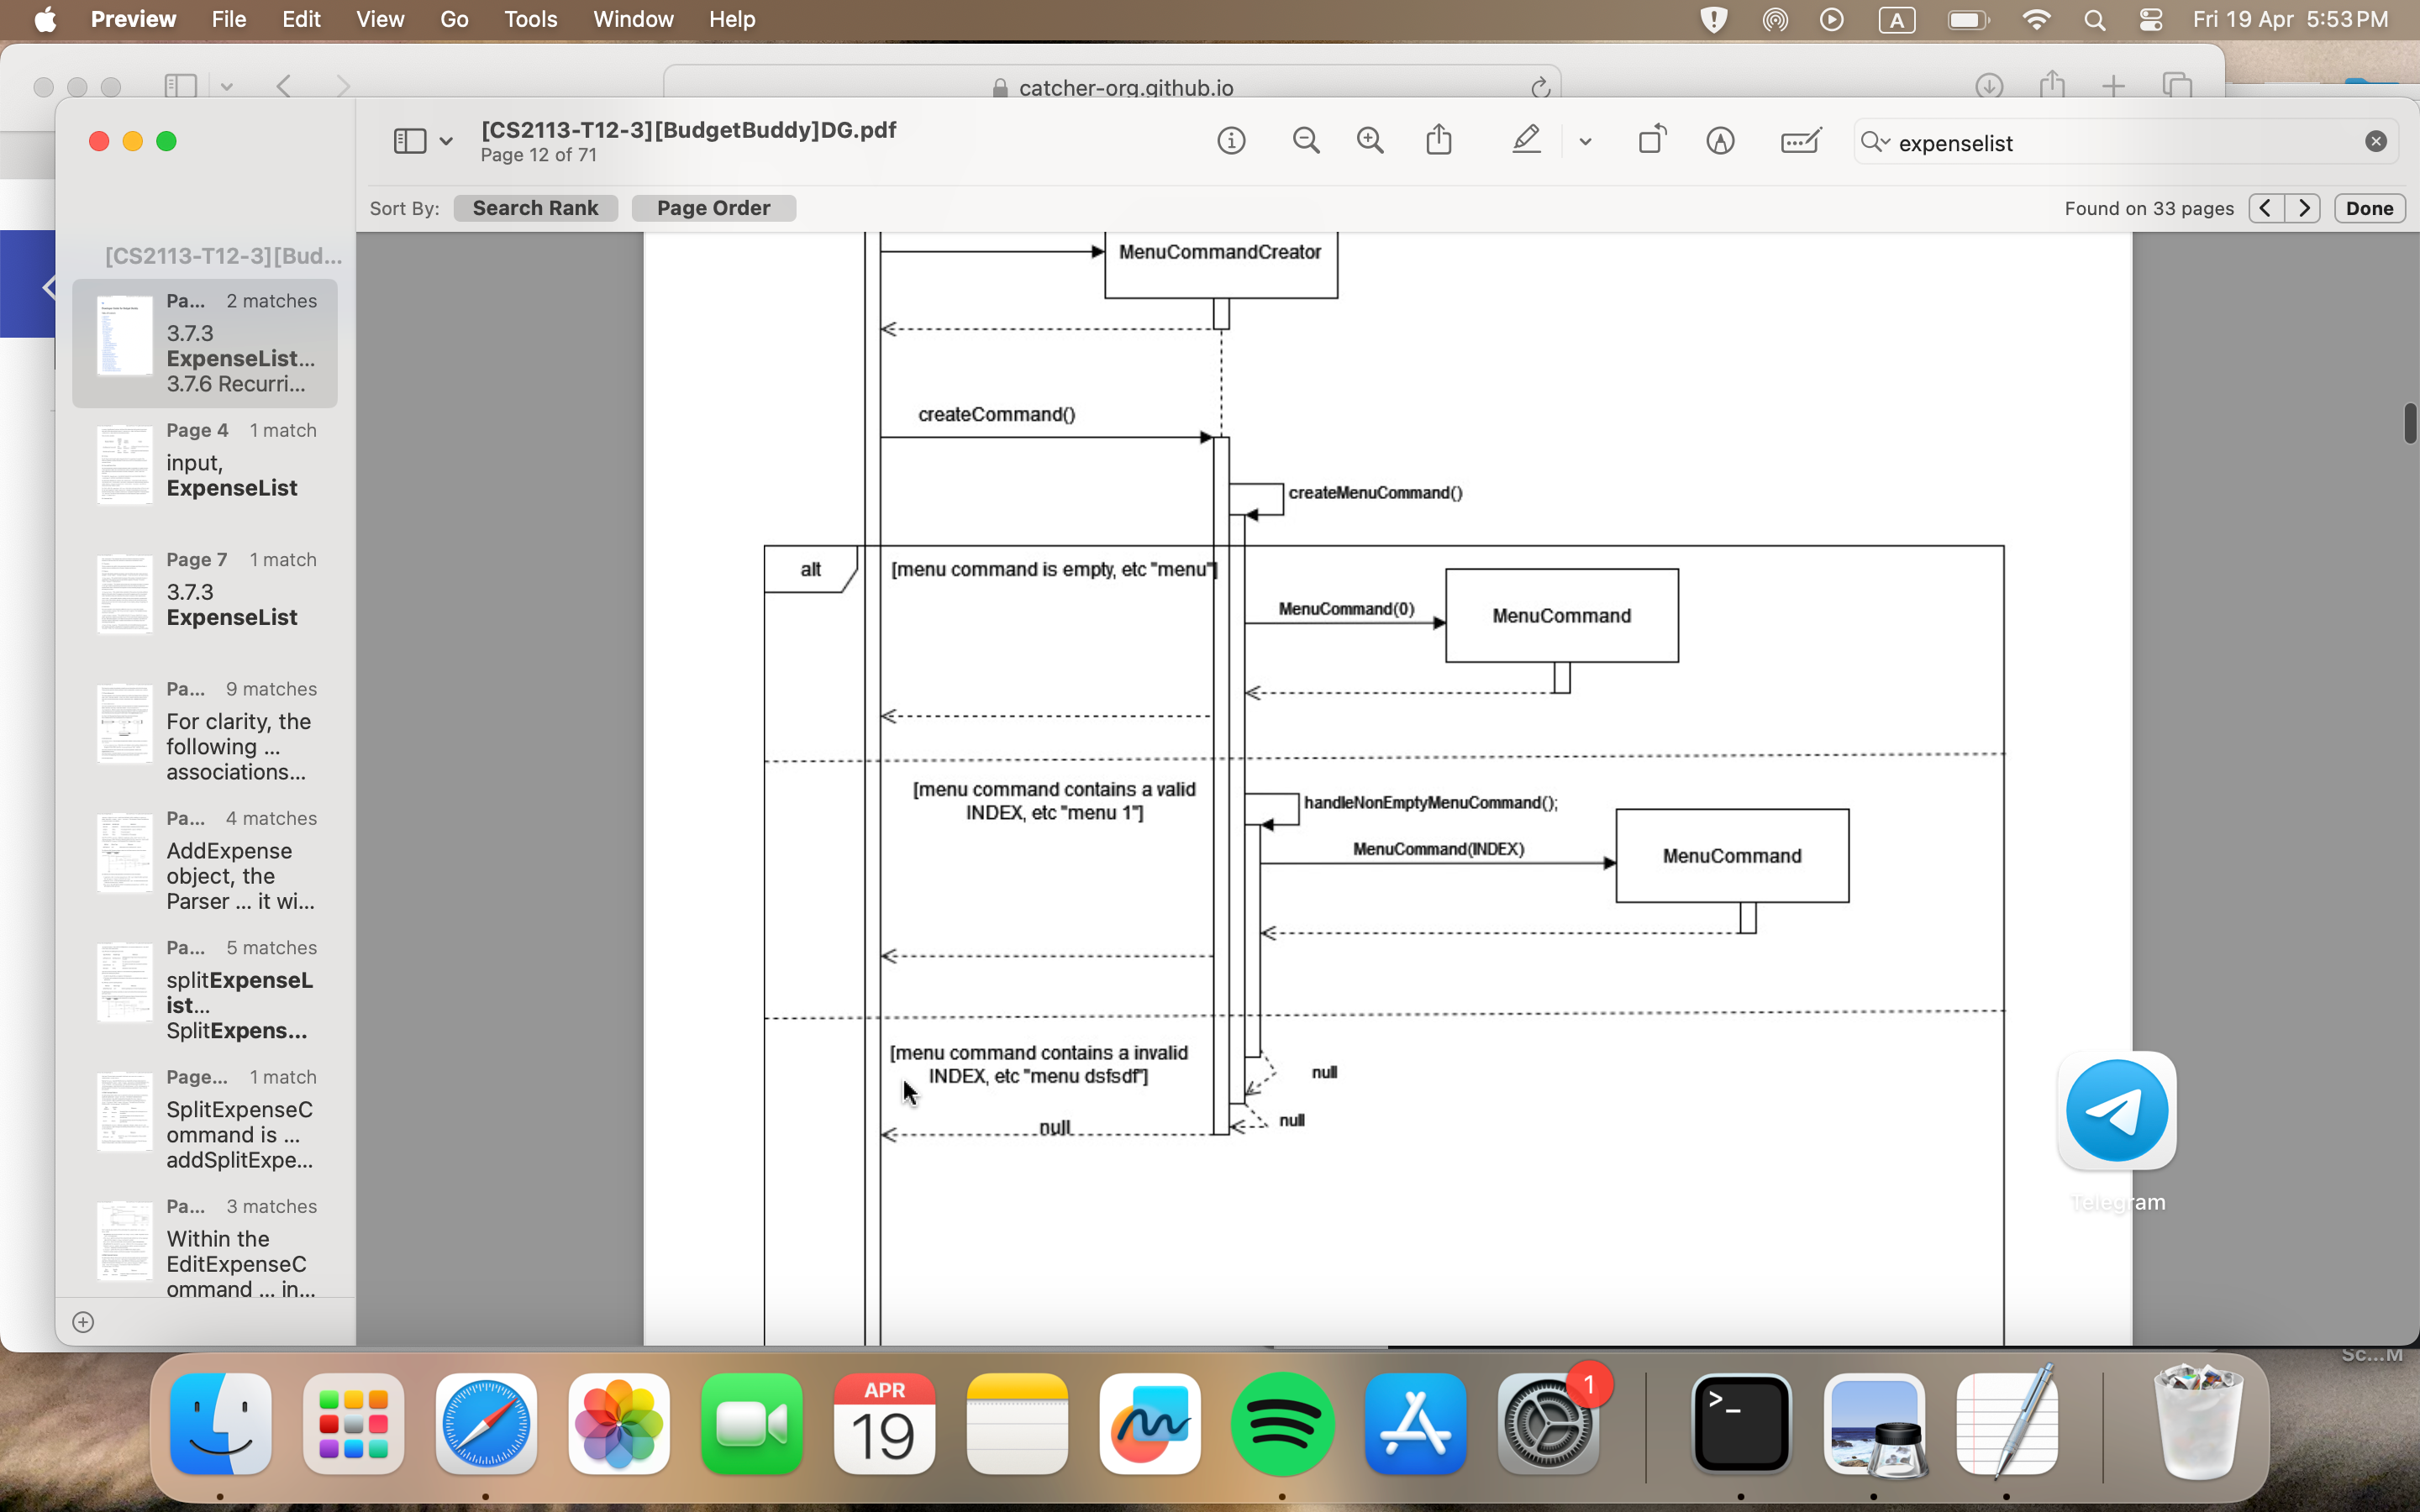Screen dimensions: 2420x1512
Task: Open the Tools menu
Action: 530,19
